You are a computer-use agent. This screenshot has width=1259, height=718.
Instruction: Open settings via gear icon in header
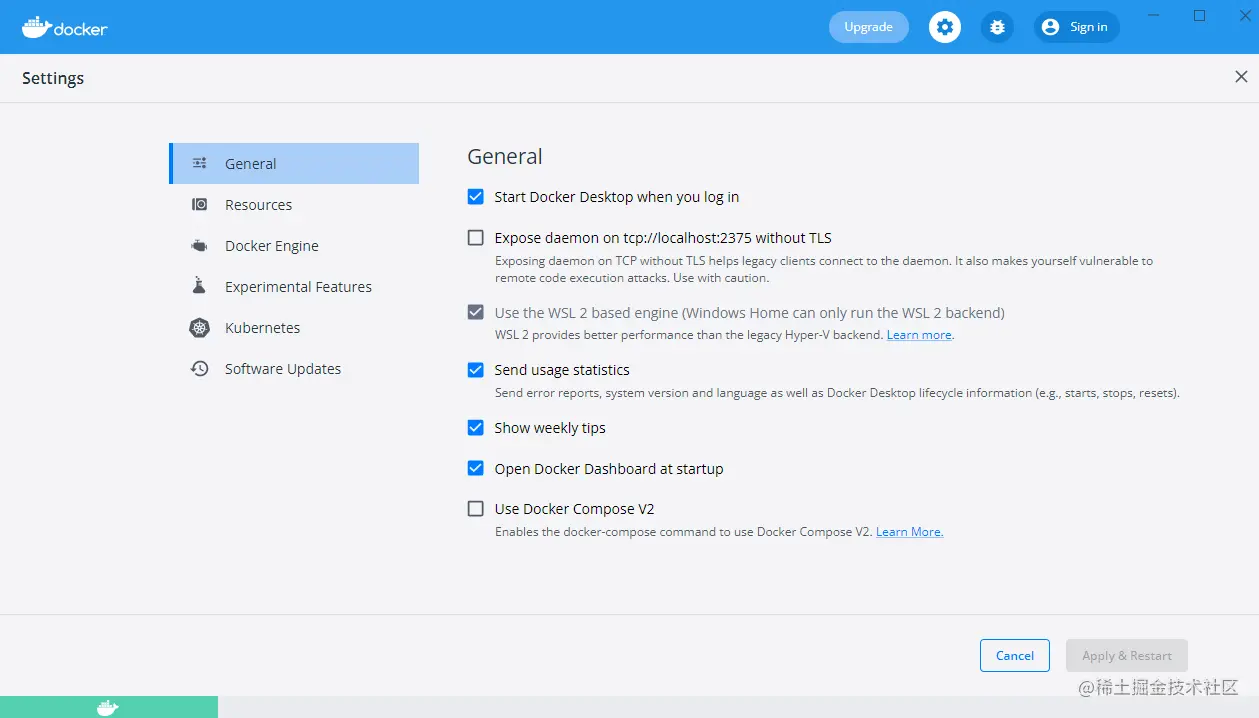point(945,27)
